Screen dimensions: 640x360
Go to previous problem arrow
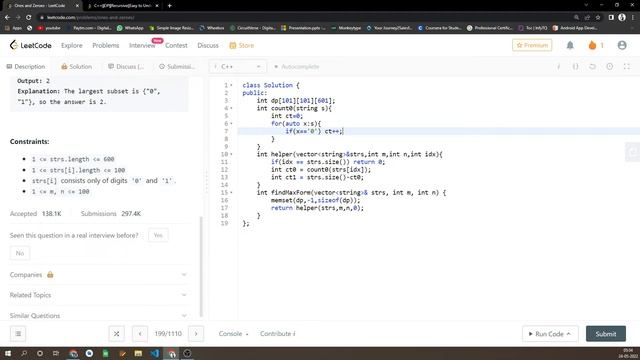140,333
